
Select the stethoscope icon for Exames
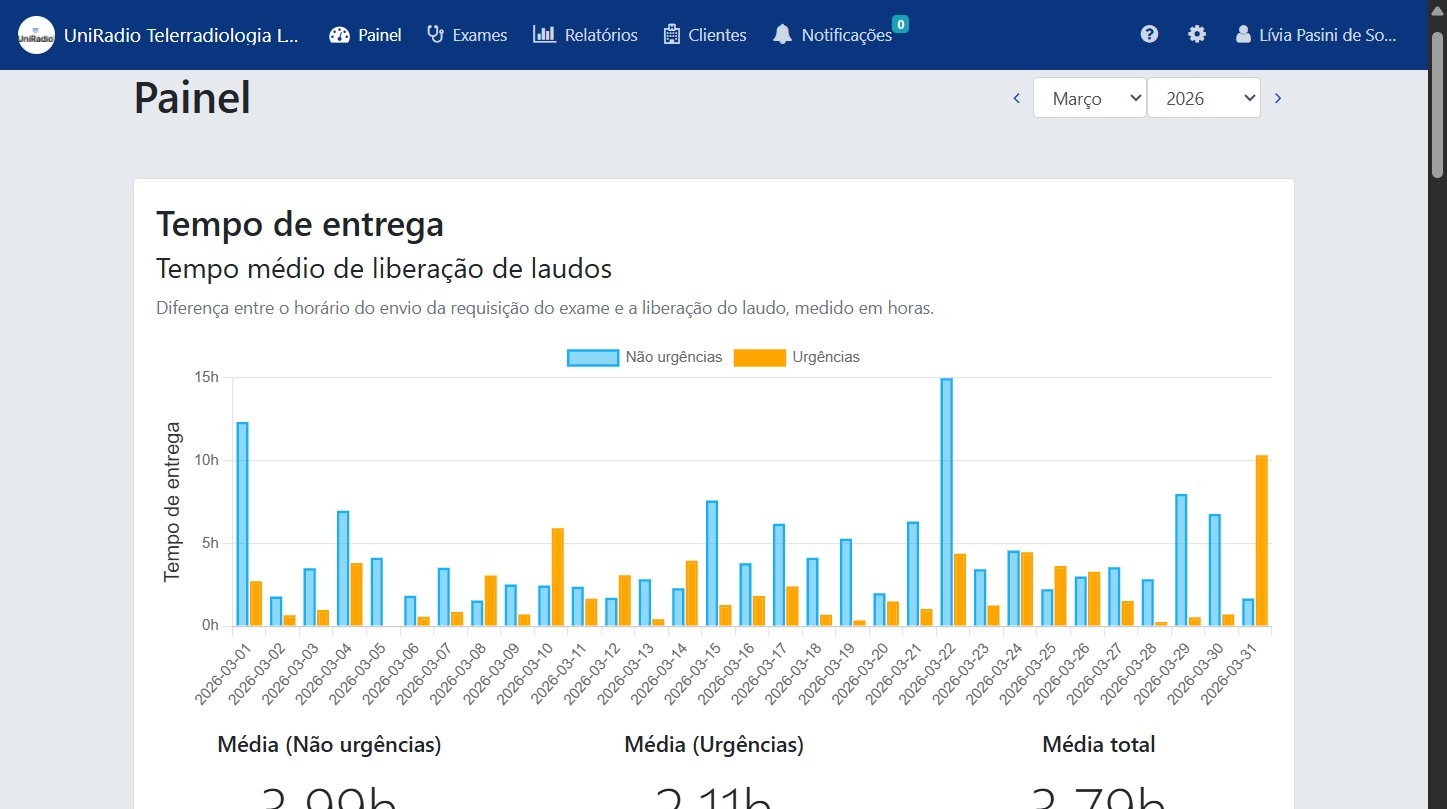pyautogui.click(x=433, y=34)
